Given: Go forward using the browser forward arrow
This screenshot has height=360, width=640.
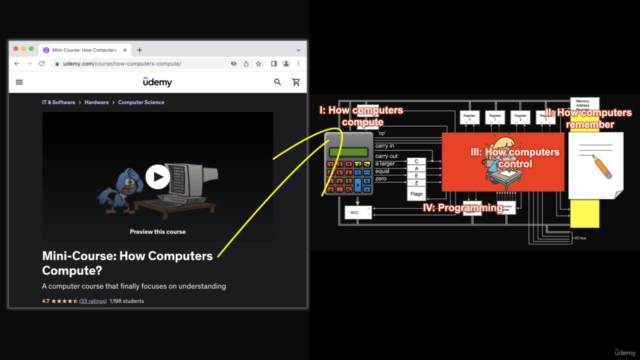Looking at the screenshot, I should point(29,64).
